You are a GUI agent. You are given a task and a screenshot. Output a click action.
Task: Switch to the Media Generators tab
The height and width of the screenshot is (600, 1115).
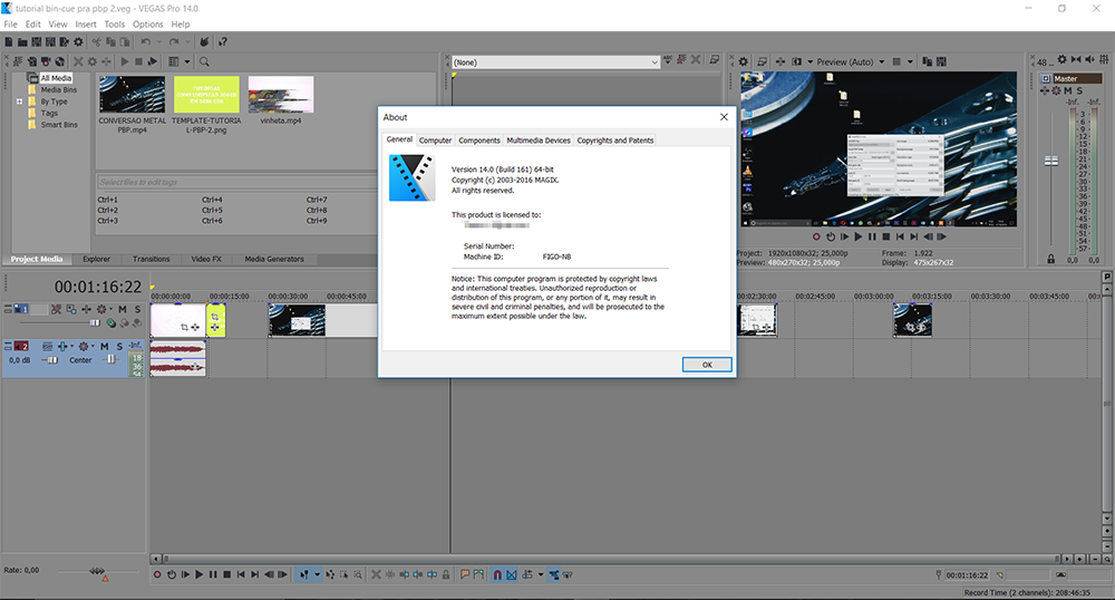pos(274,259)
